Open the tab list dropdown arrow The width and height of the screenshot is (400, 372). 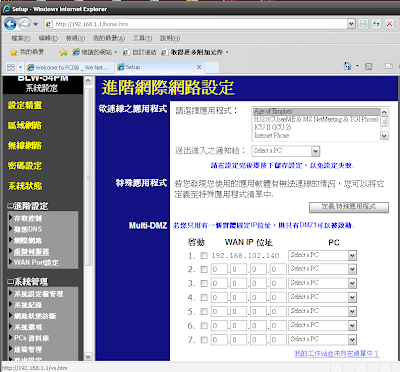tap(20, 67)
